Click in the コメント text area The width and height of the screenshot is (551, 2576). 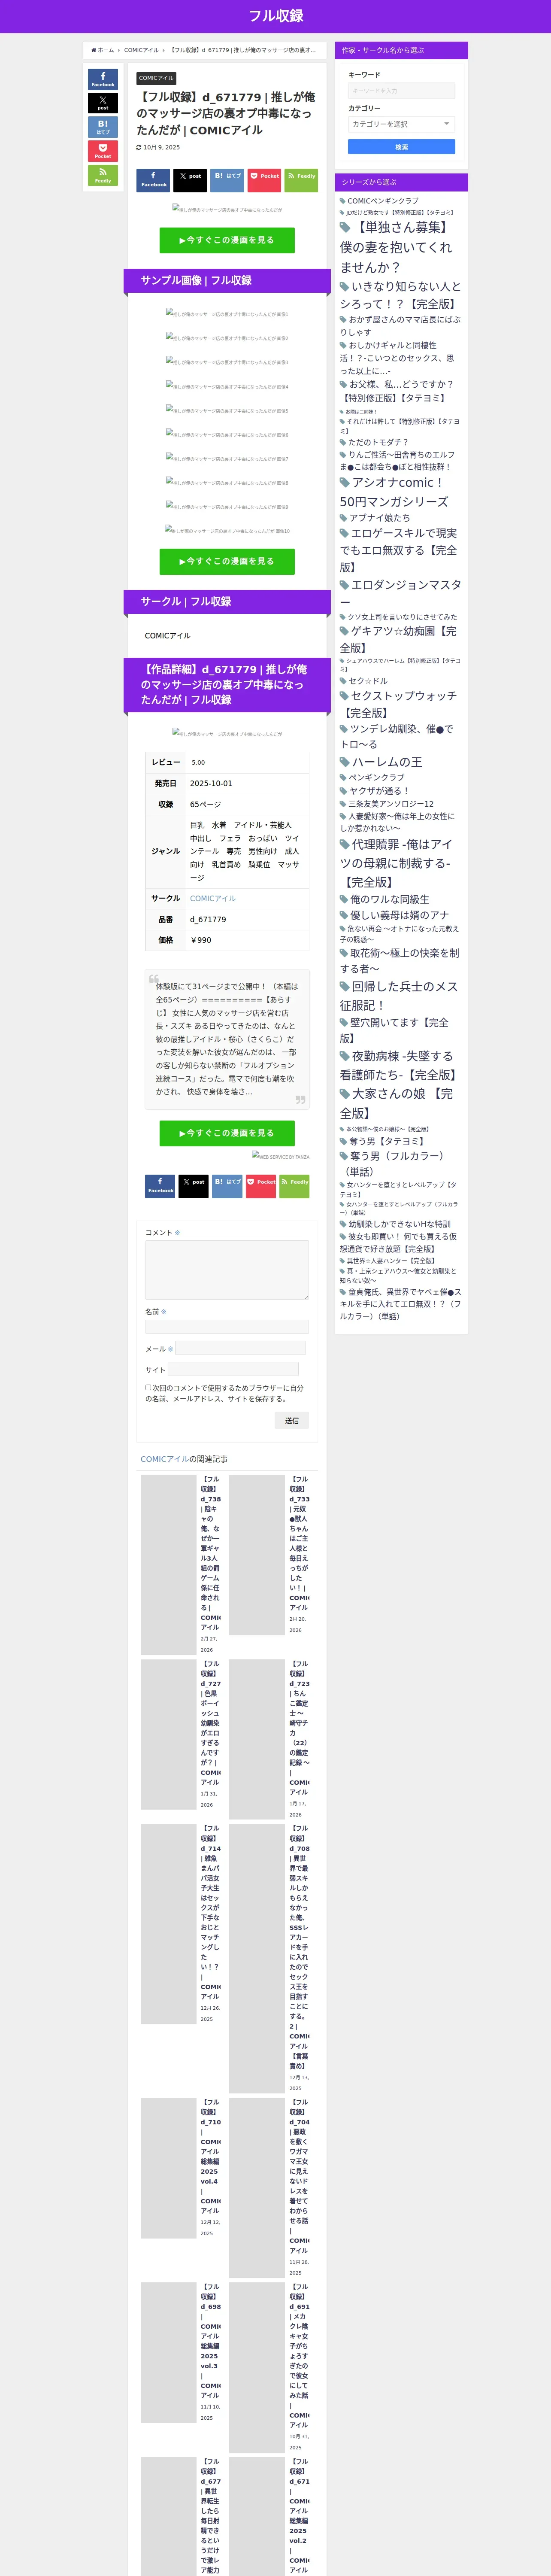coord(227,1270)
